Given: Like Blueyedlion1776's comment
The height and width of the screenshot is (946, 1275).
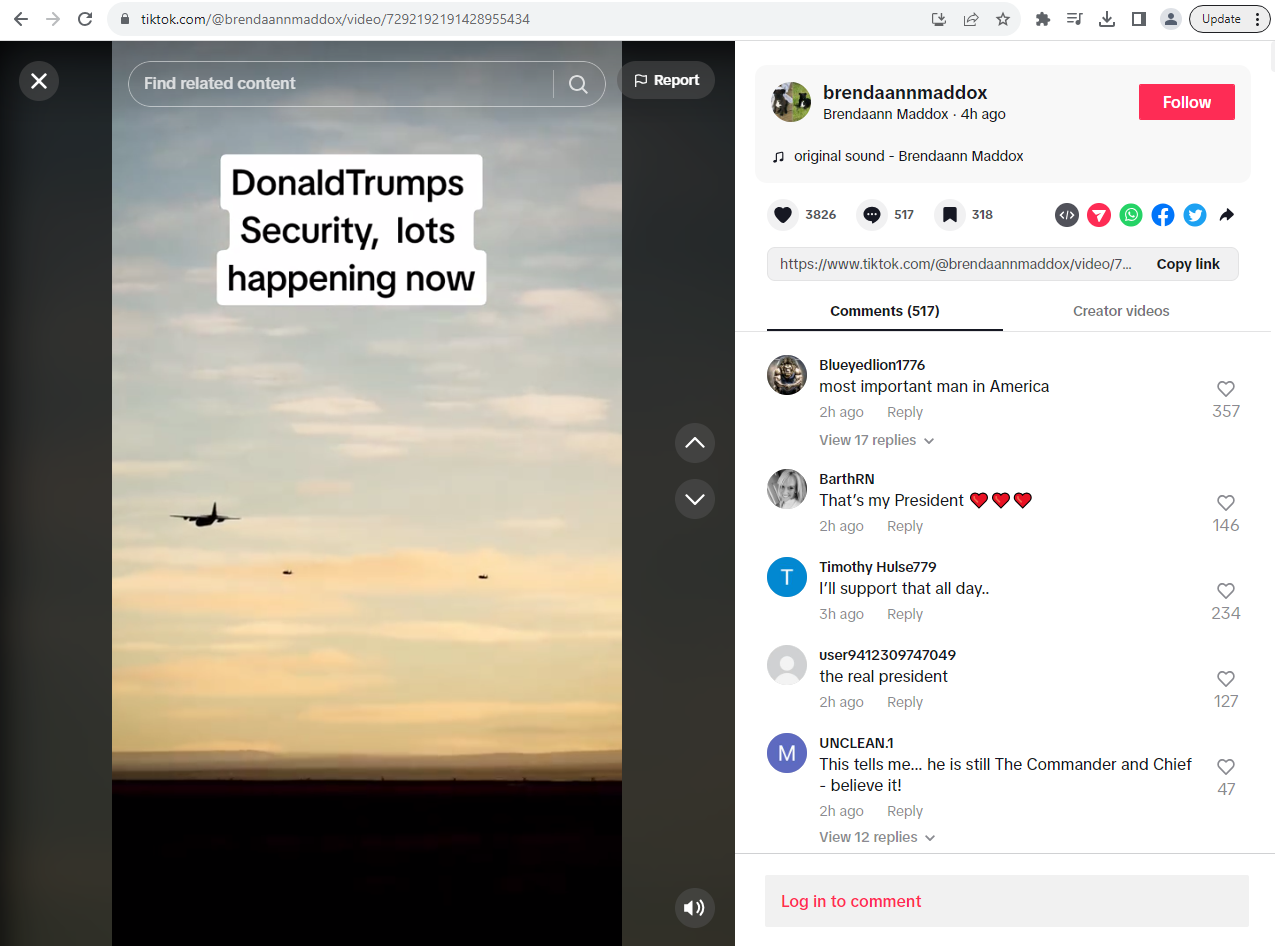Looking at the screenshot, I should tap(1226, 389).
